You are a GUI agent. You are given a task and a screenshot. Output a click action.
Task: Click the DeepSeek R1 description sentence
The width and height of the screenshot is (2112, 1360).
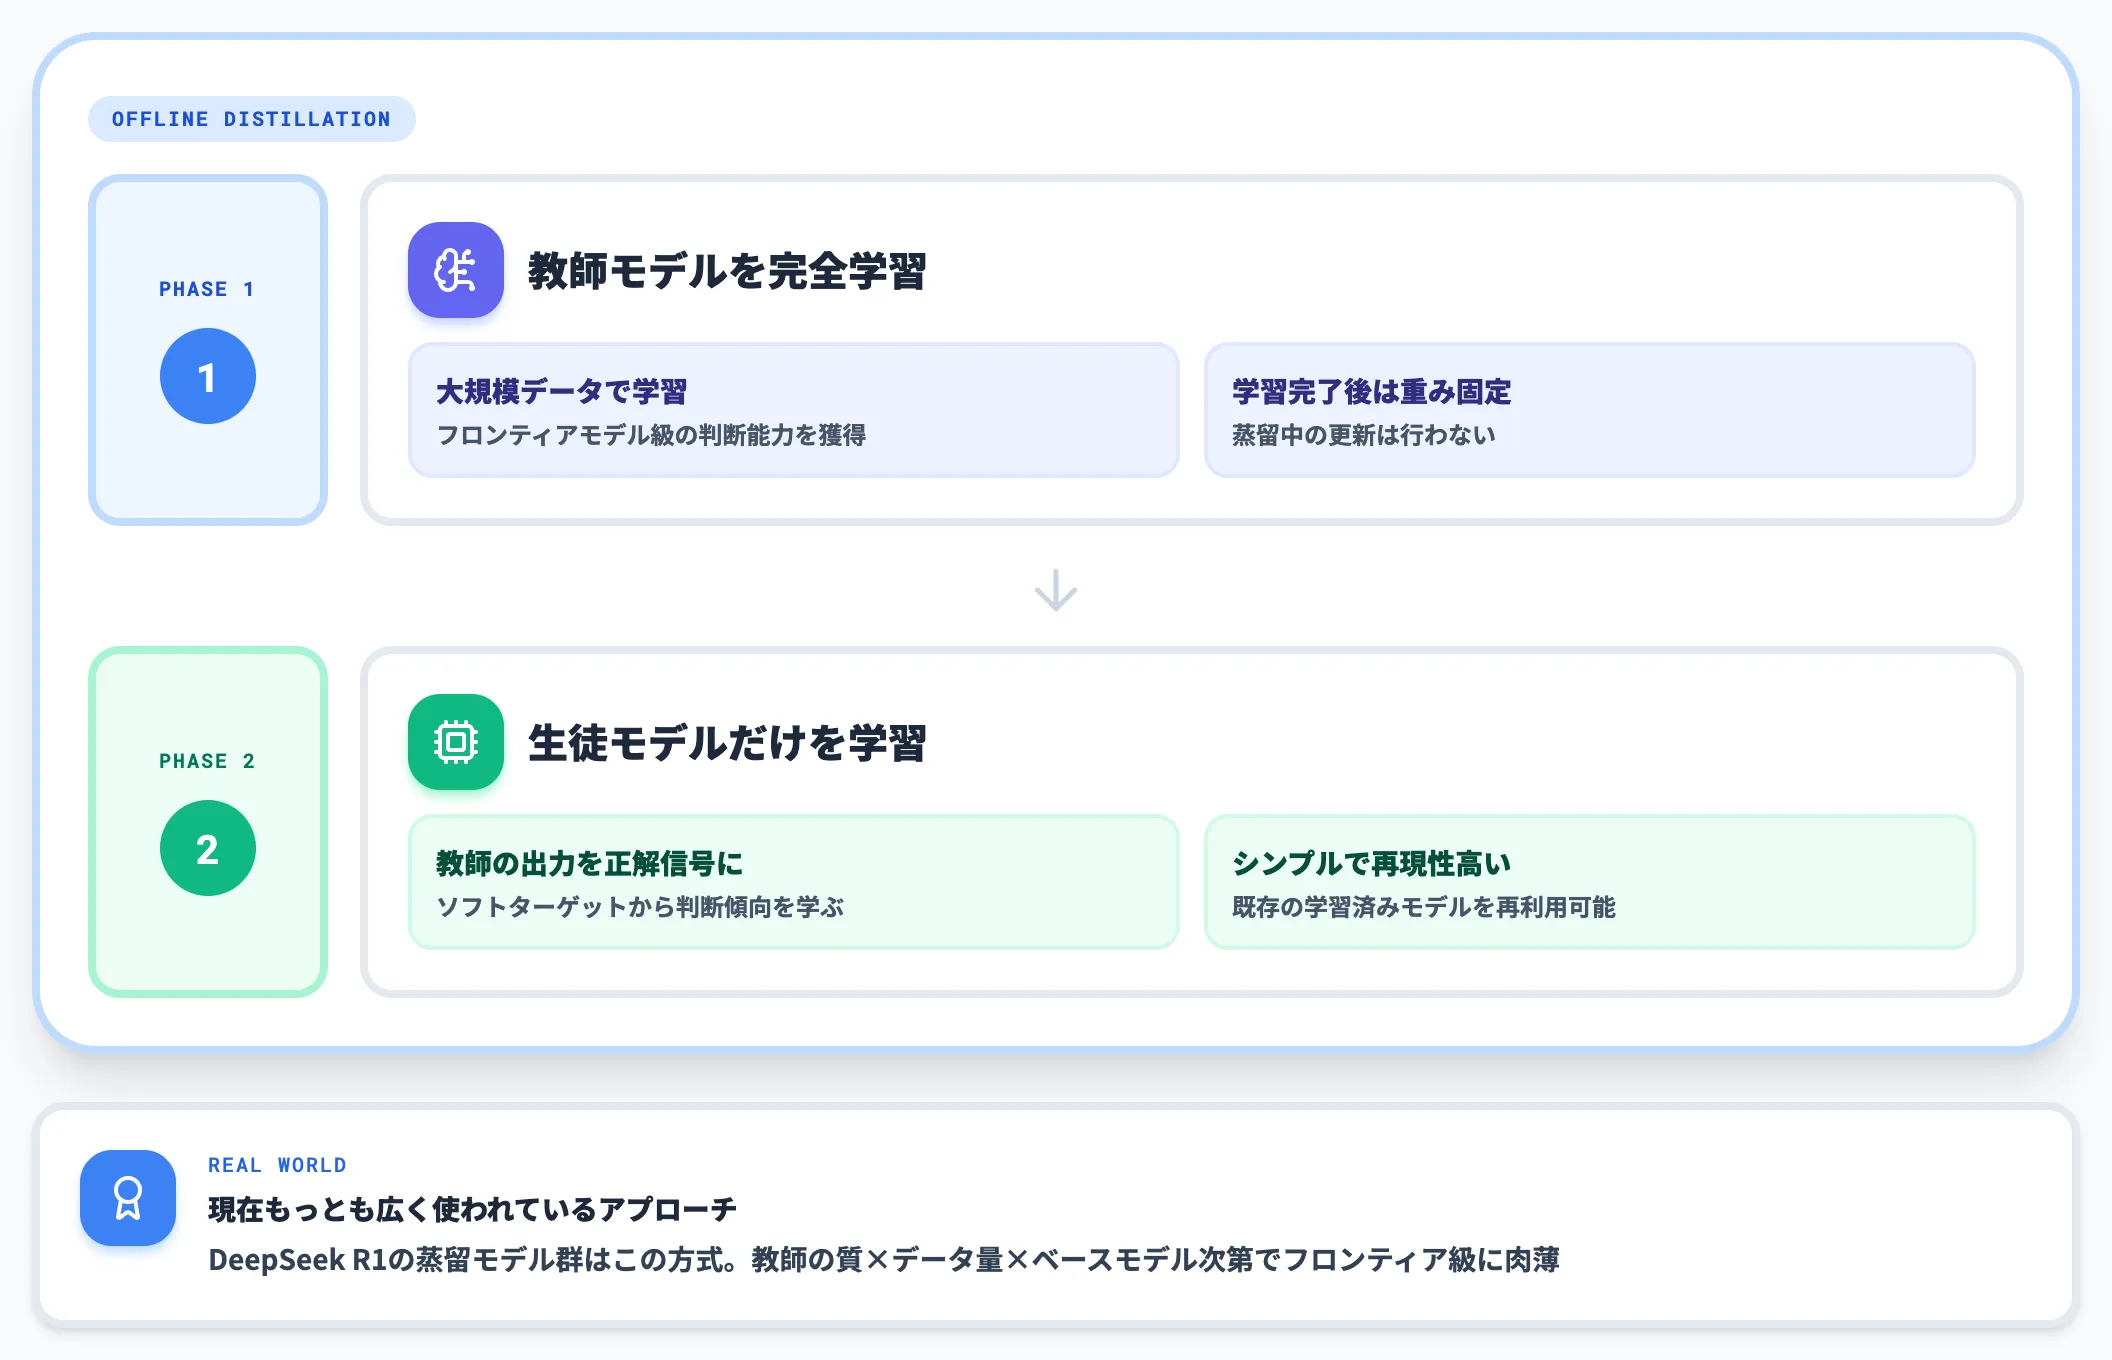click(884, 1259)
